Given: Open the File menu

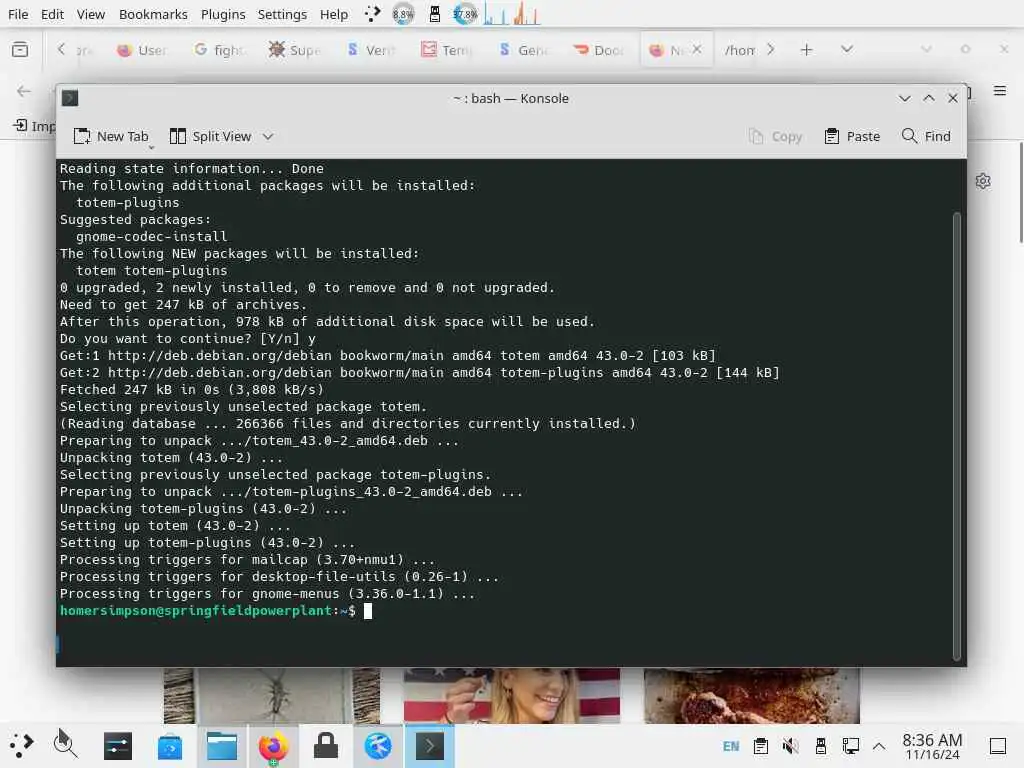Looking at the screenshot, I should (x=18, y=14).
